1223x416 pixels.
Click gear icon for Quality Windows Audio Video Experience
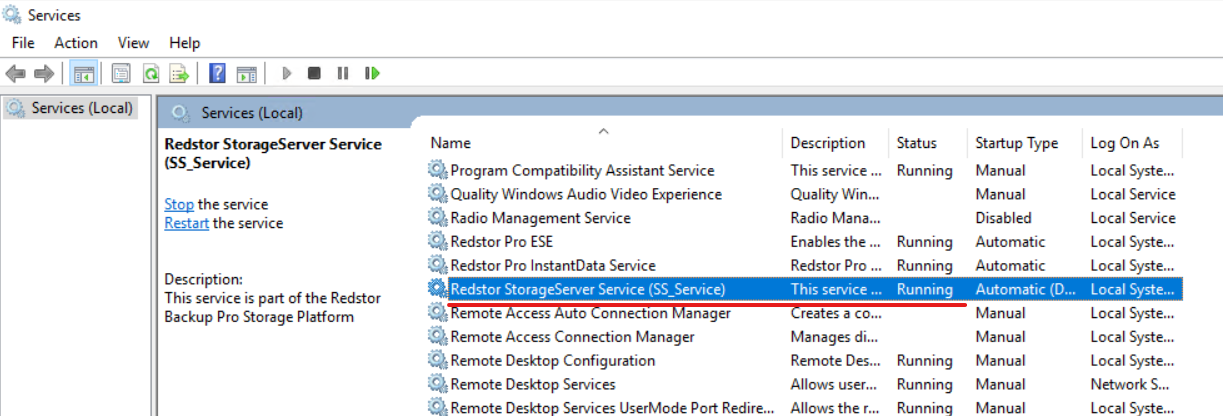438,194
